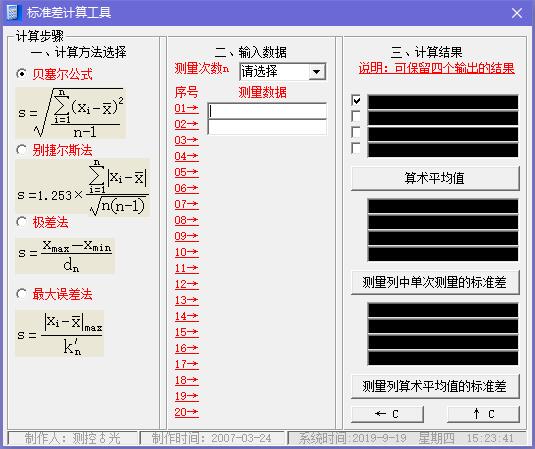Image resolution: width=535 pixels, height=449 pixels.
Task: Click the Peters method formula image
Action: click(x=83, y=188)
